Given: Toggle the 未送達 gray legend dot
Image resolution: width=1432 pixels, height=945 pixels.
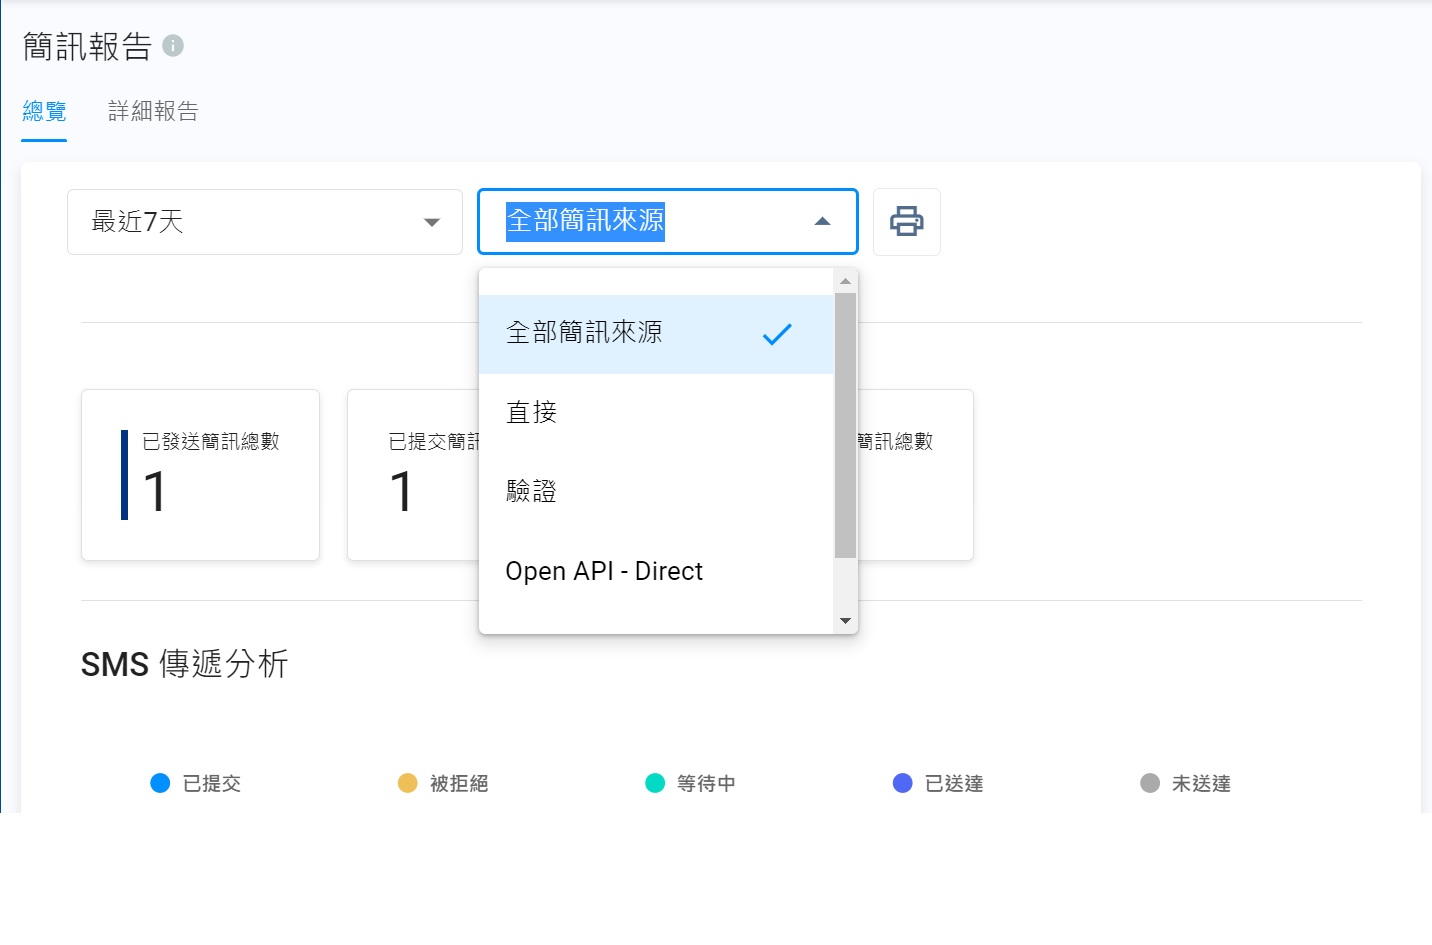Looking at the screenshot, I should [x=1150, y=783].
